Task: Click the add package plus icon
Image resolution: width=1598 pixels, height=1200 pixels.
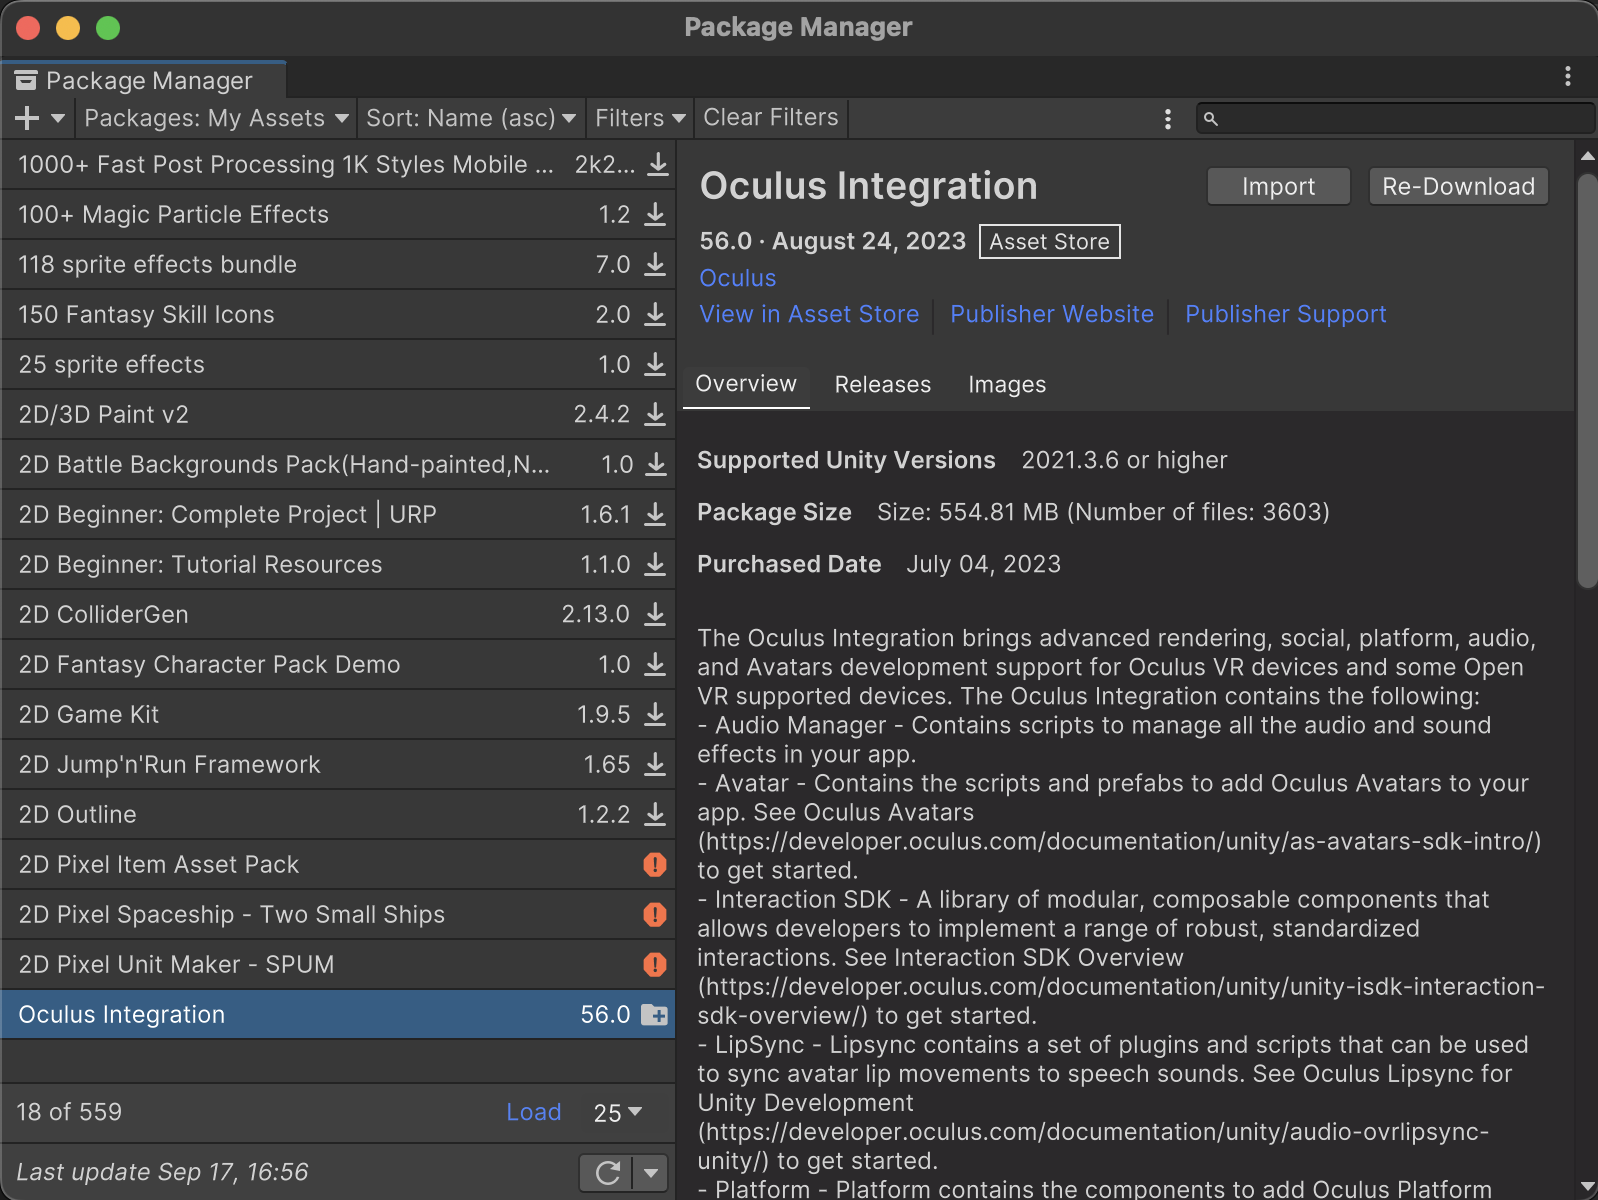Action: [x=27, y=118]
